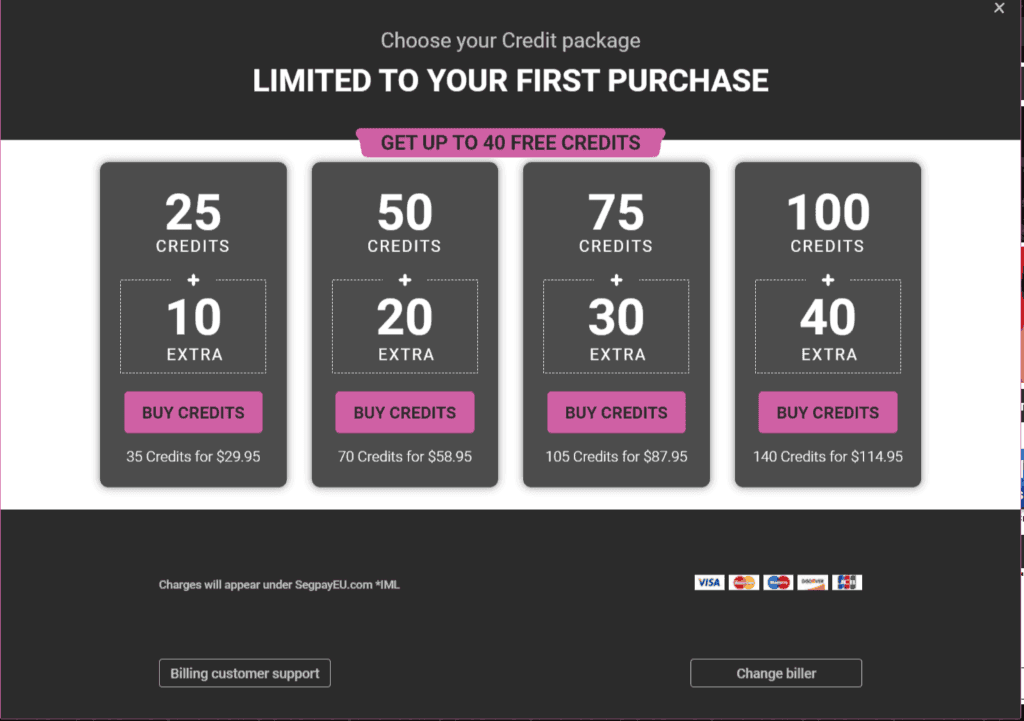The width and height of the screenshot is (1024, 721).
Task: Open Billing customer support
Action: coord(245,673)
